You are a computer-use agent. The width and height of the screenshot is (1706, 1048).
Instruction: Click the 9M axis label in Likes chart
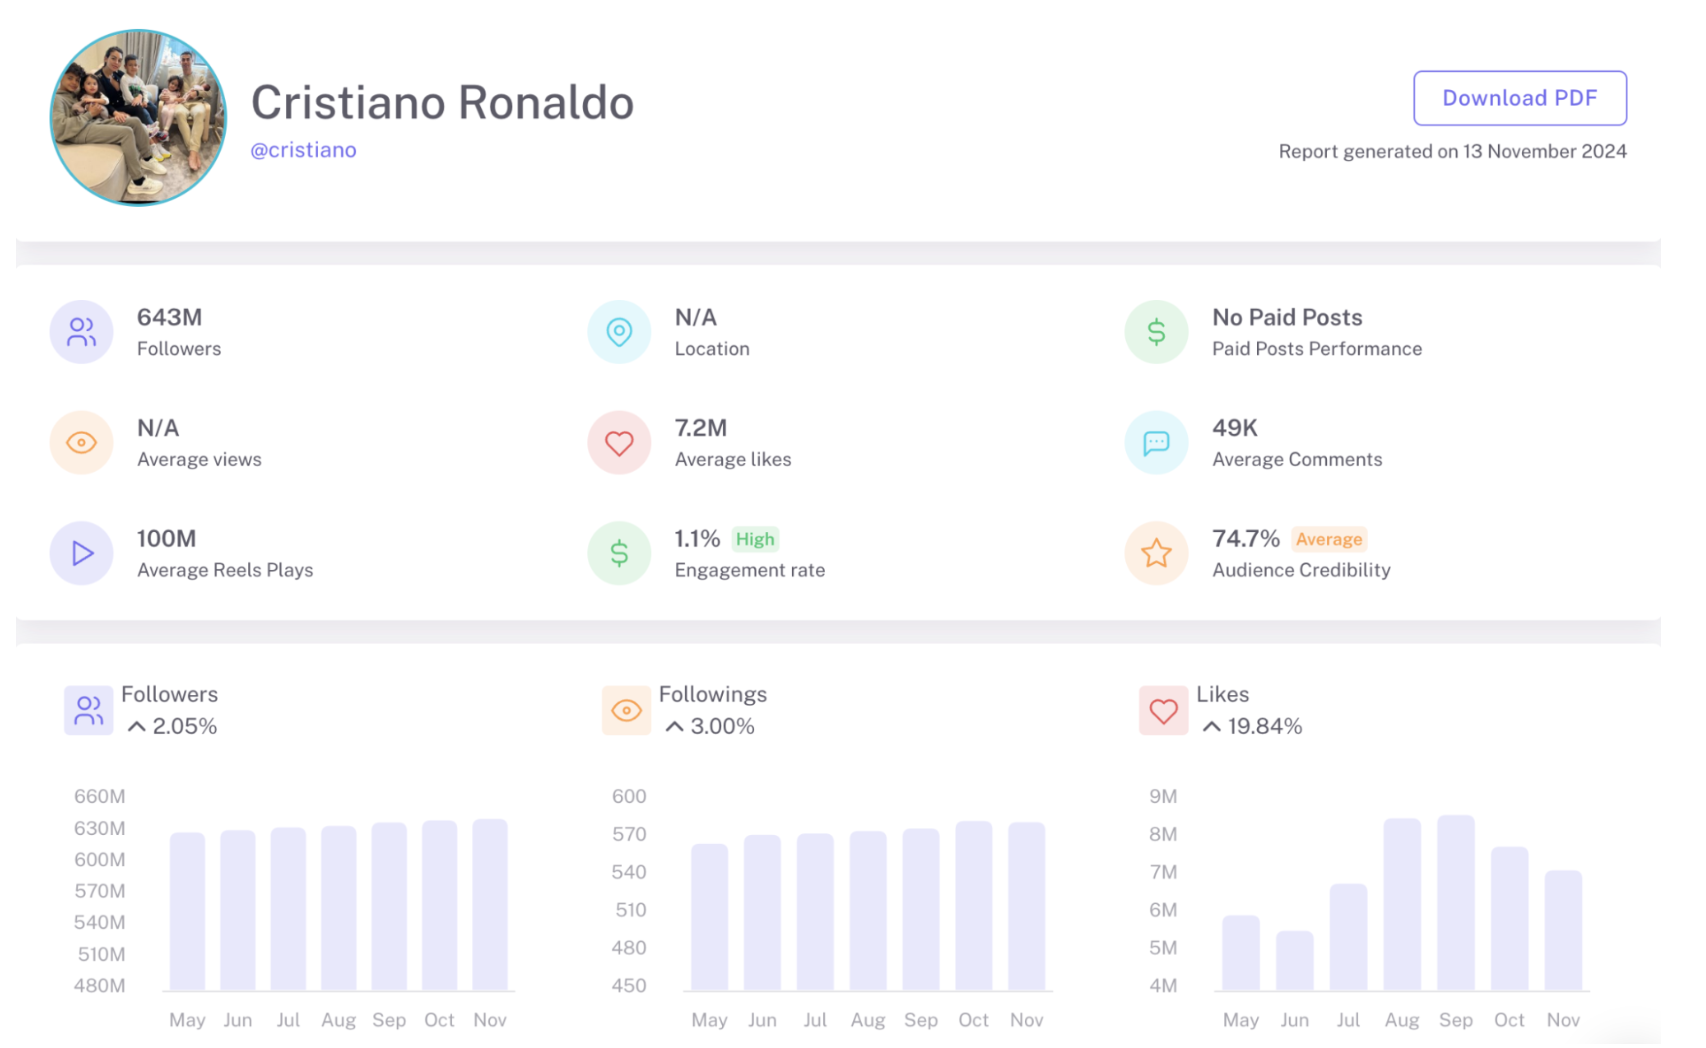[1163, 797]
